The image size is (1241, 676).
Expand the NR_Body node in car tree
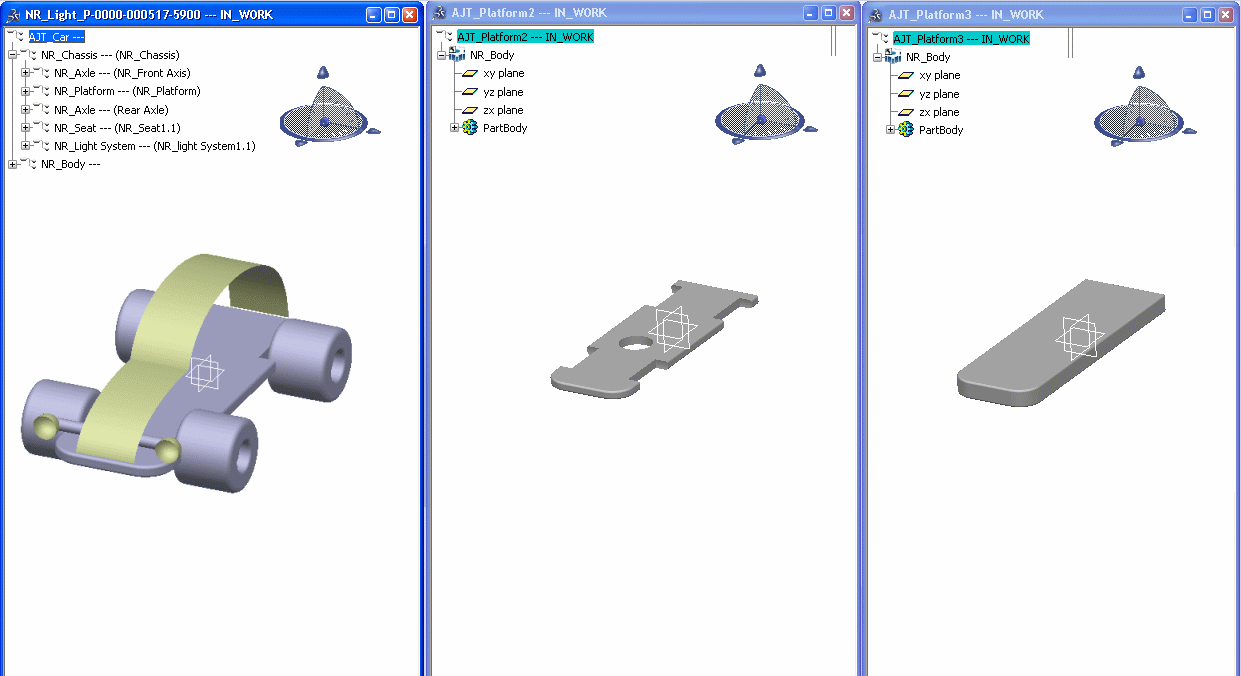(x=13, y=164)
